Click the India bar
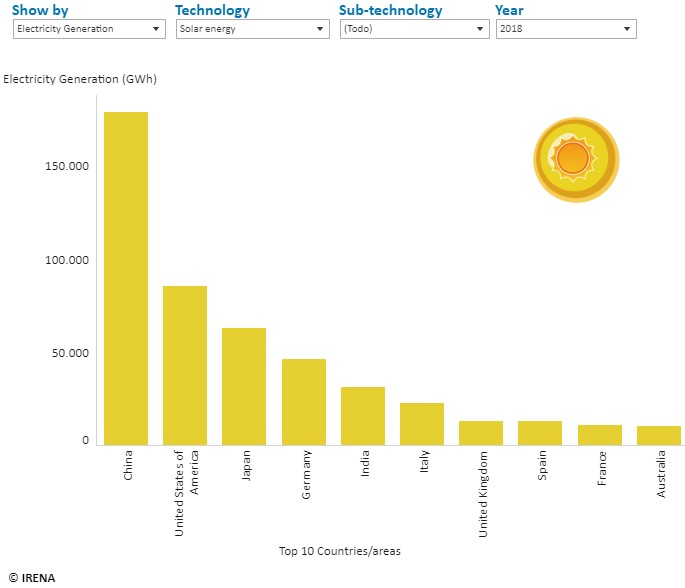 pyautogui.click(x=363, y=416)
